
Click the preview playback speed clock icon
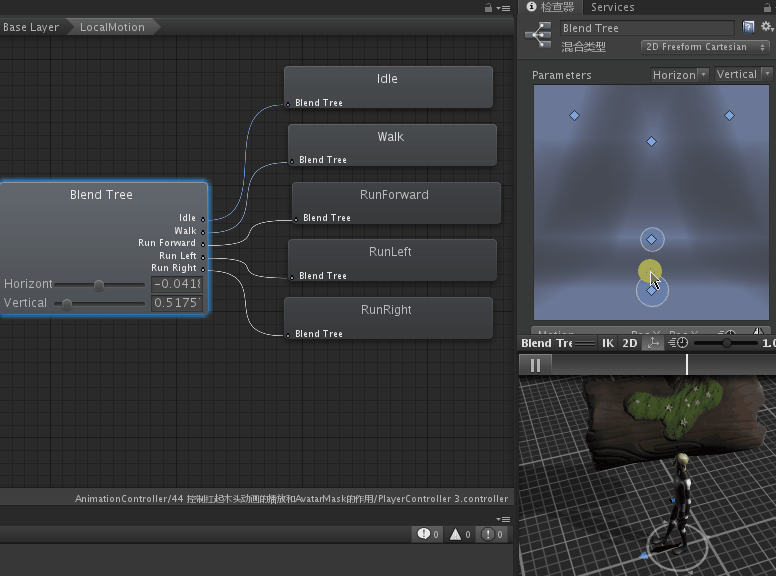(x=678, y=342)
